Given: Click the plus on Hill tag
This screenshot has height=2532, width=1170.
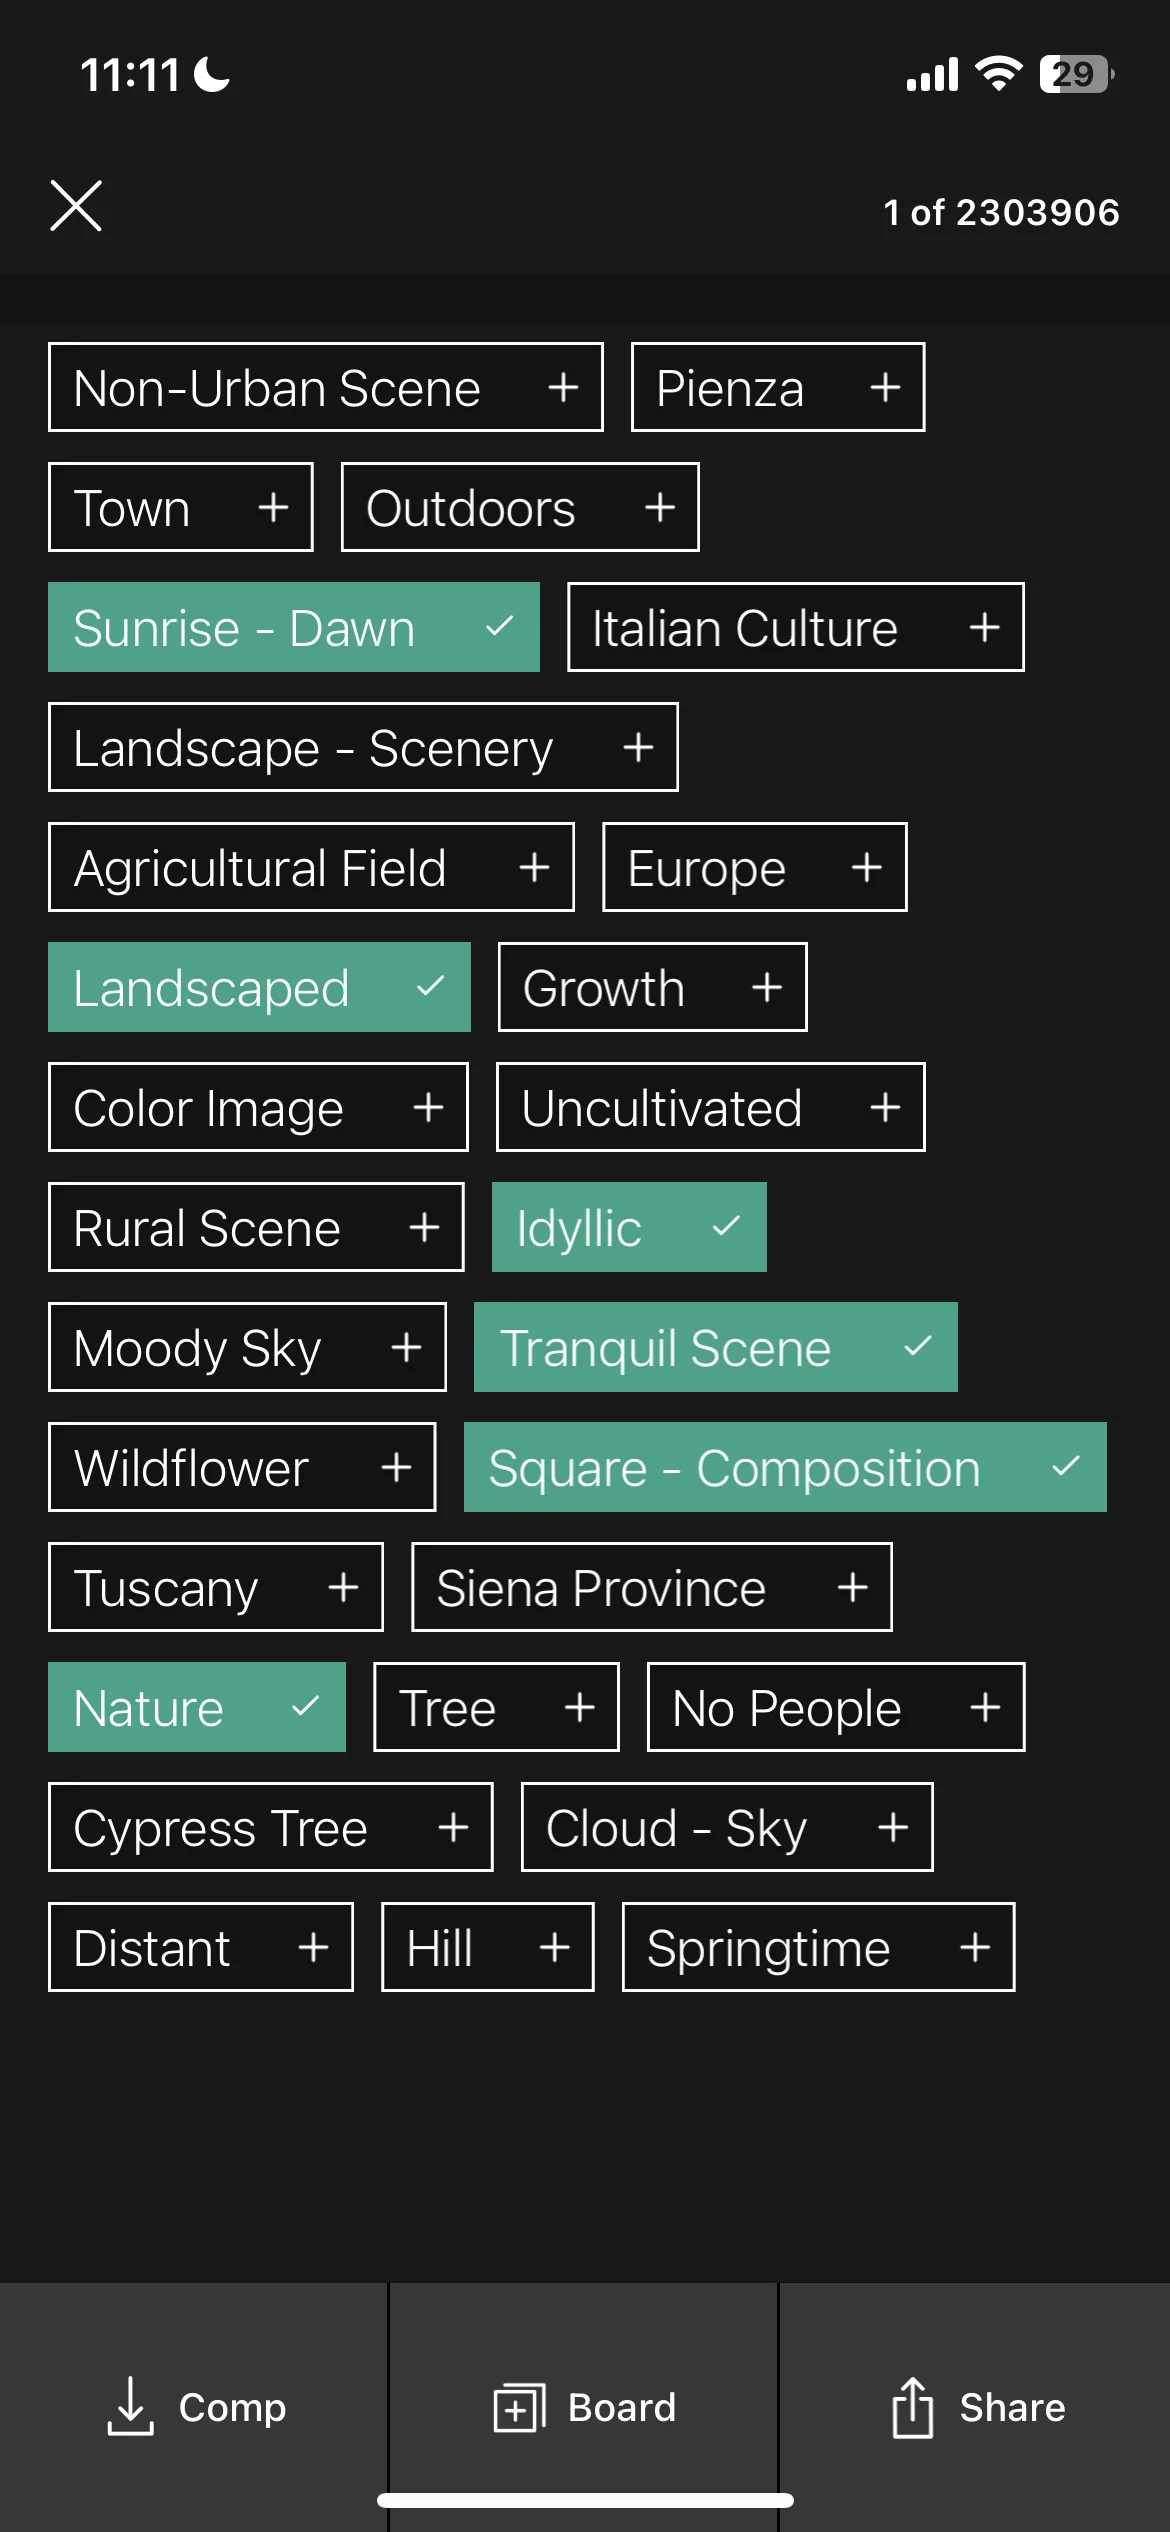Looking at the screenshot, I should [554, 1947].
